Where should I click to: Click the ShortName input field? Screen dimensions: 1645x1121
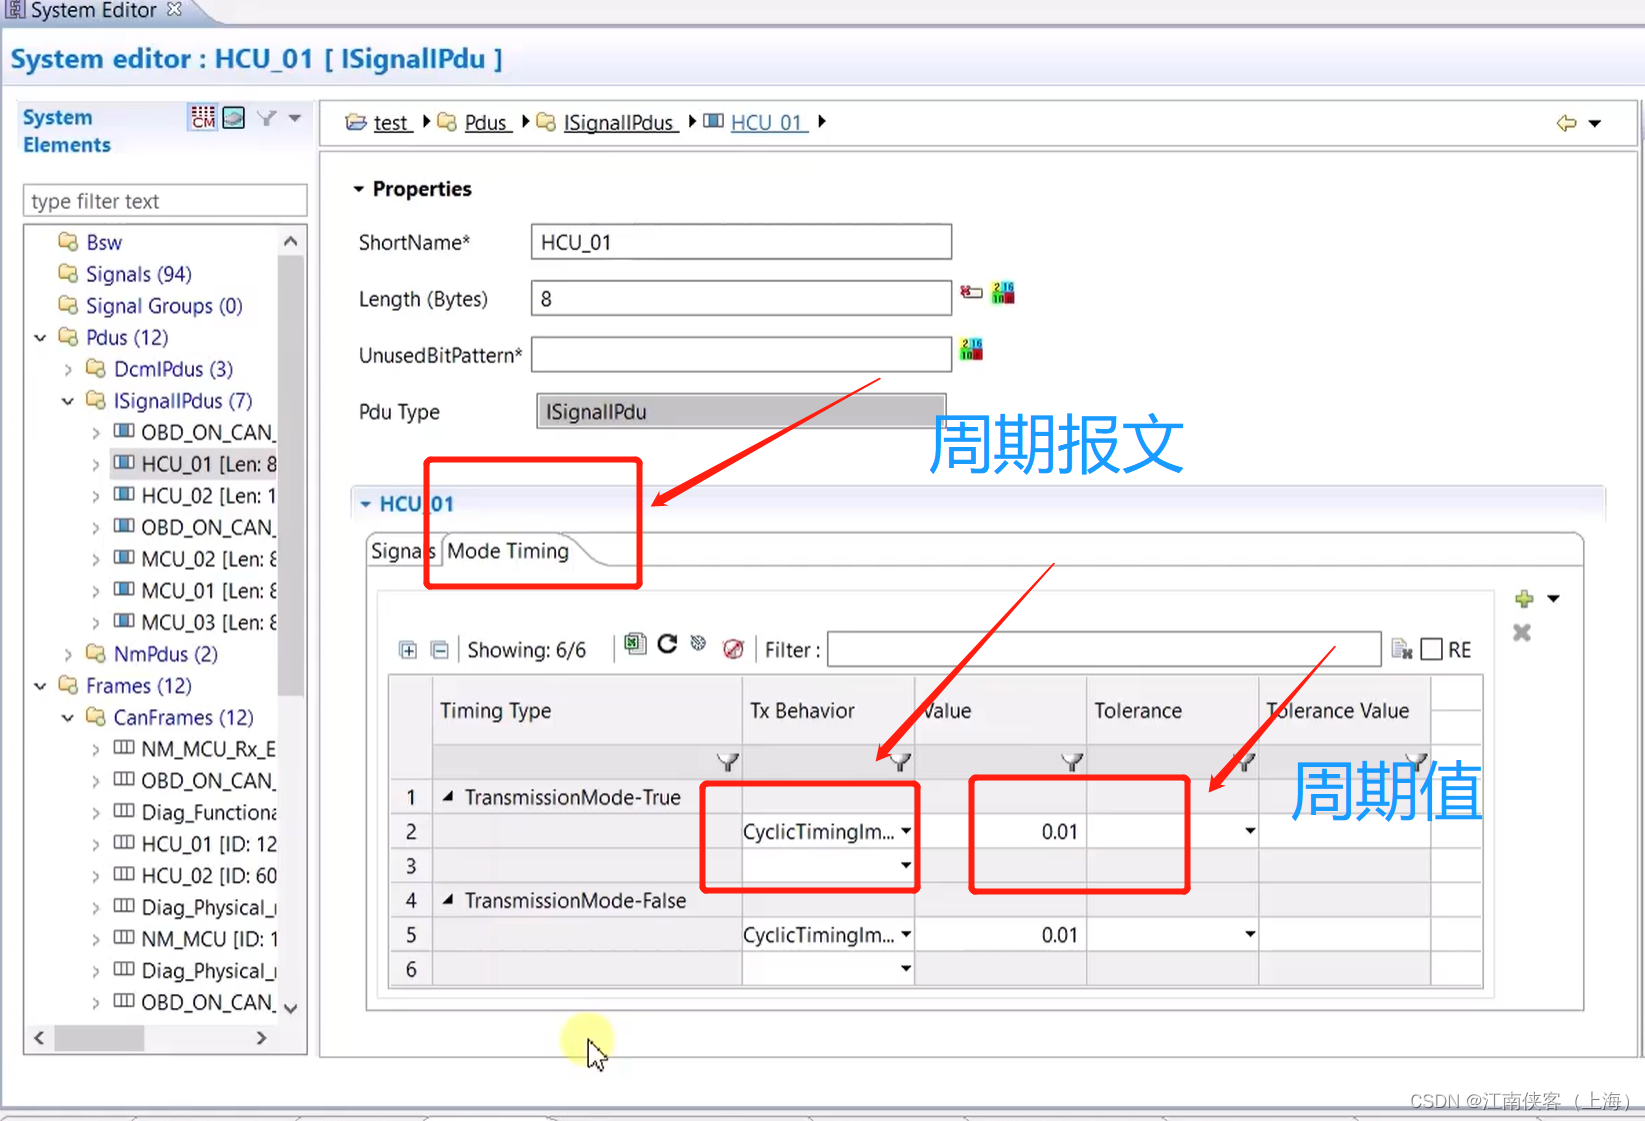(741, 242)
